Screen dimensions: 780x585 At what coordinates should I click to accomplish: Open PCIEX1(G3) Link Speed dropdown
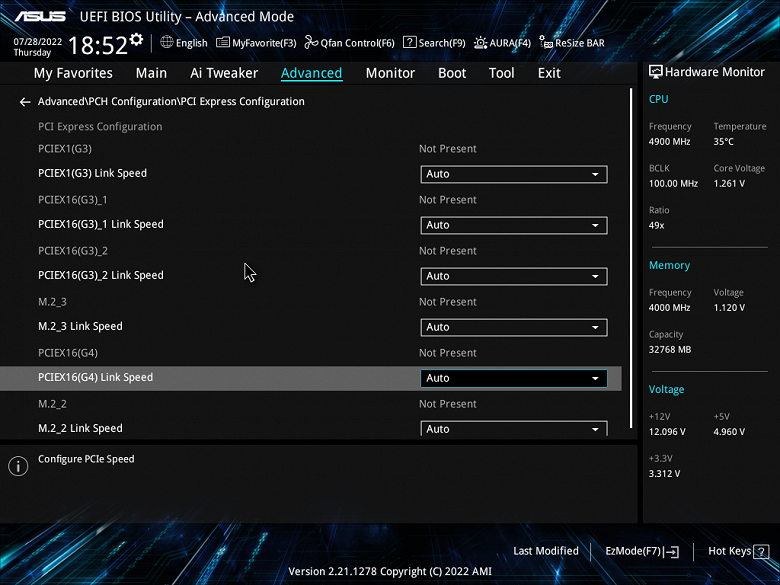tap(514, 174)
